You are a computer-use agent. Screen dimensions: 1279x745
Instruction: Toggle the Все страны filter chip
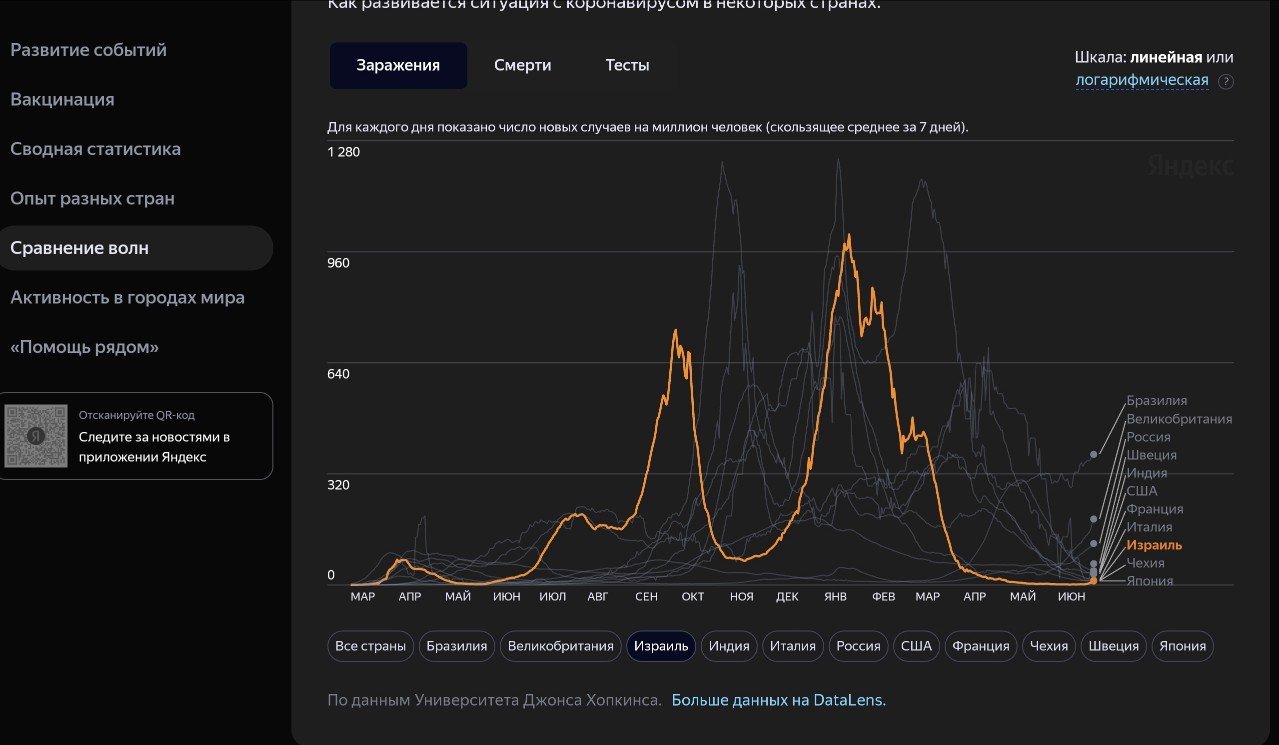pos(370,646)
